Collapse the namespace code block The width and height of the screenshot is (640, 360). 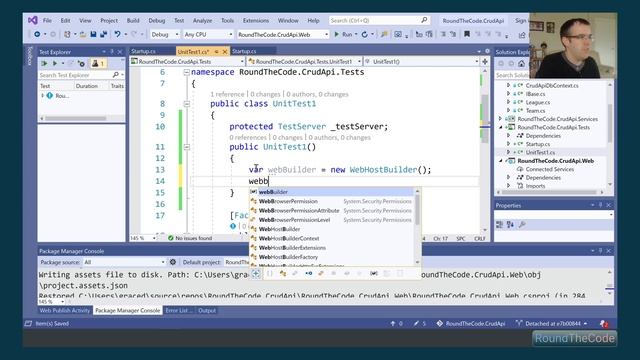[x=187, y=72]
